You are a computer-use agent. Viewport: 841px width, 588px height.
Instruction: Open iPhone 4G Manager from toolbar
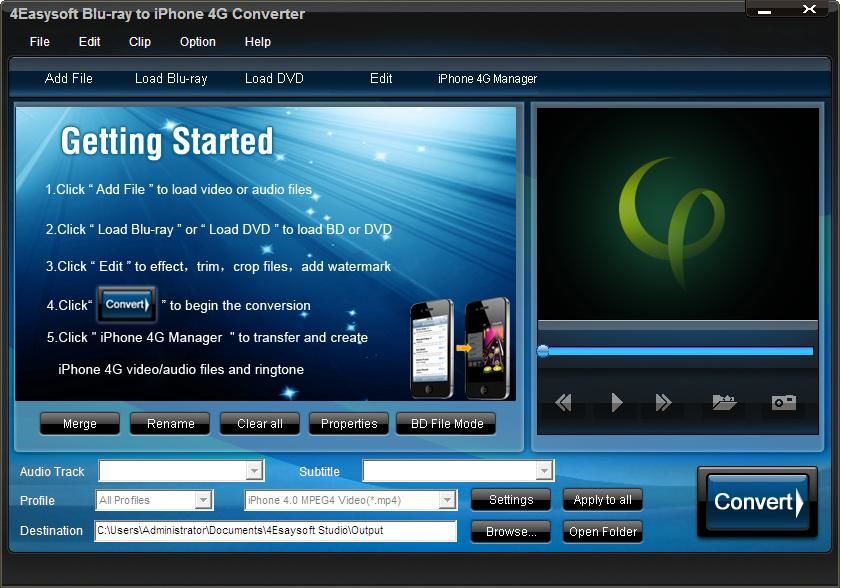488,79
